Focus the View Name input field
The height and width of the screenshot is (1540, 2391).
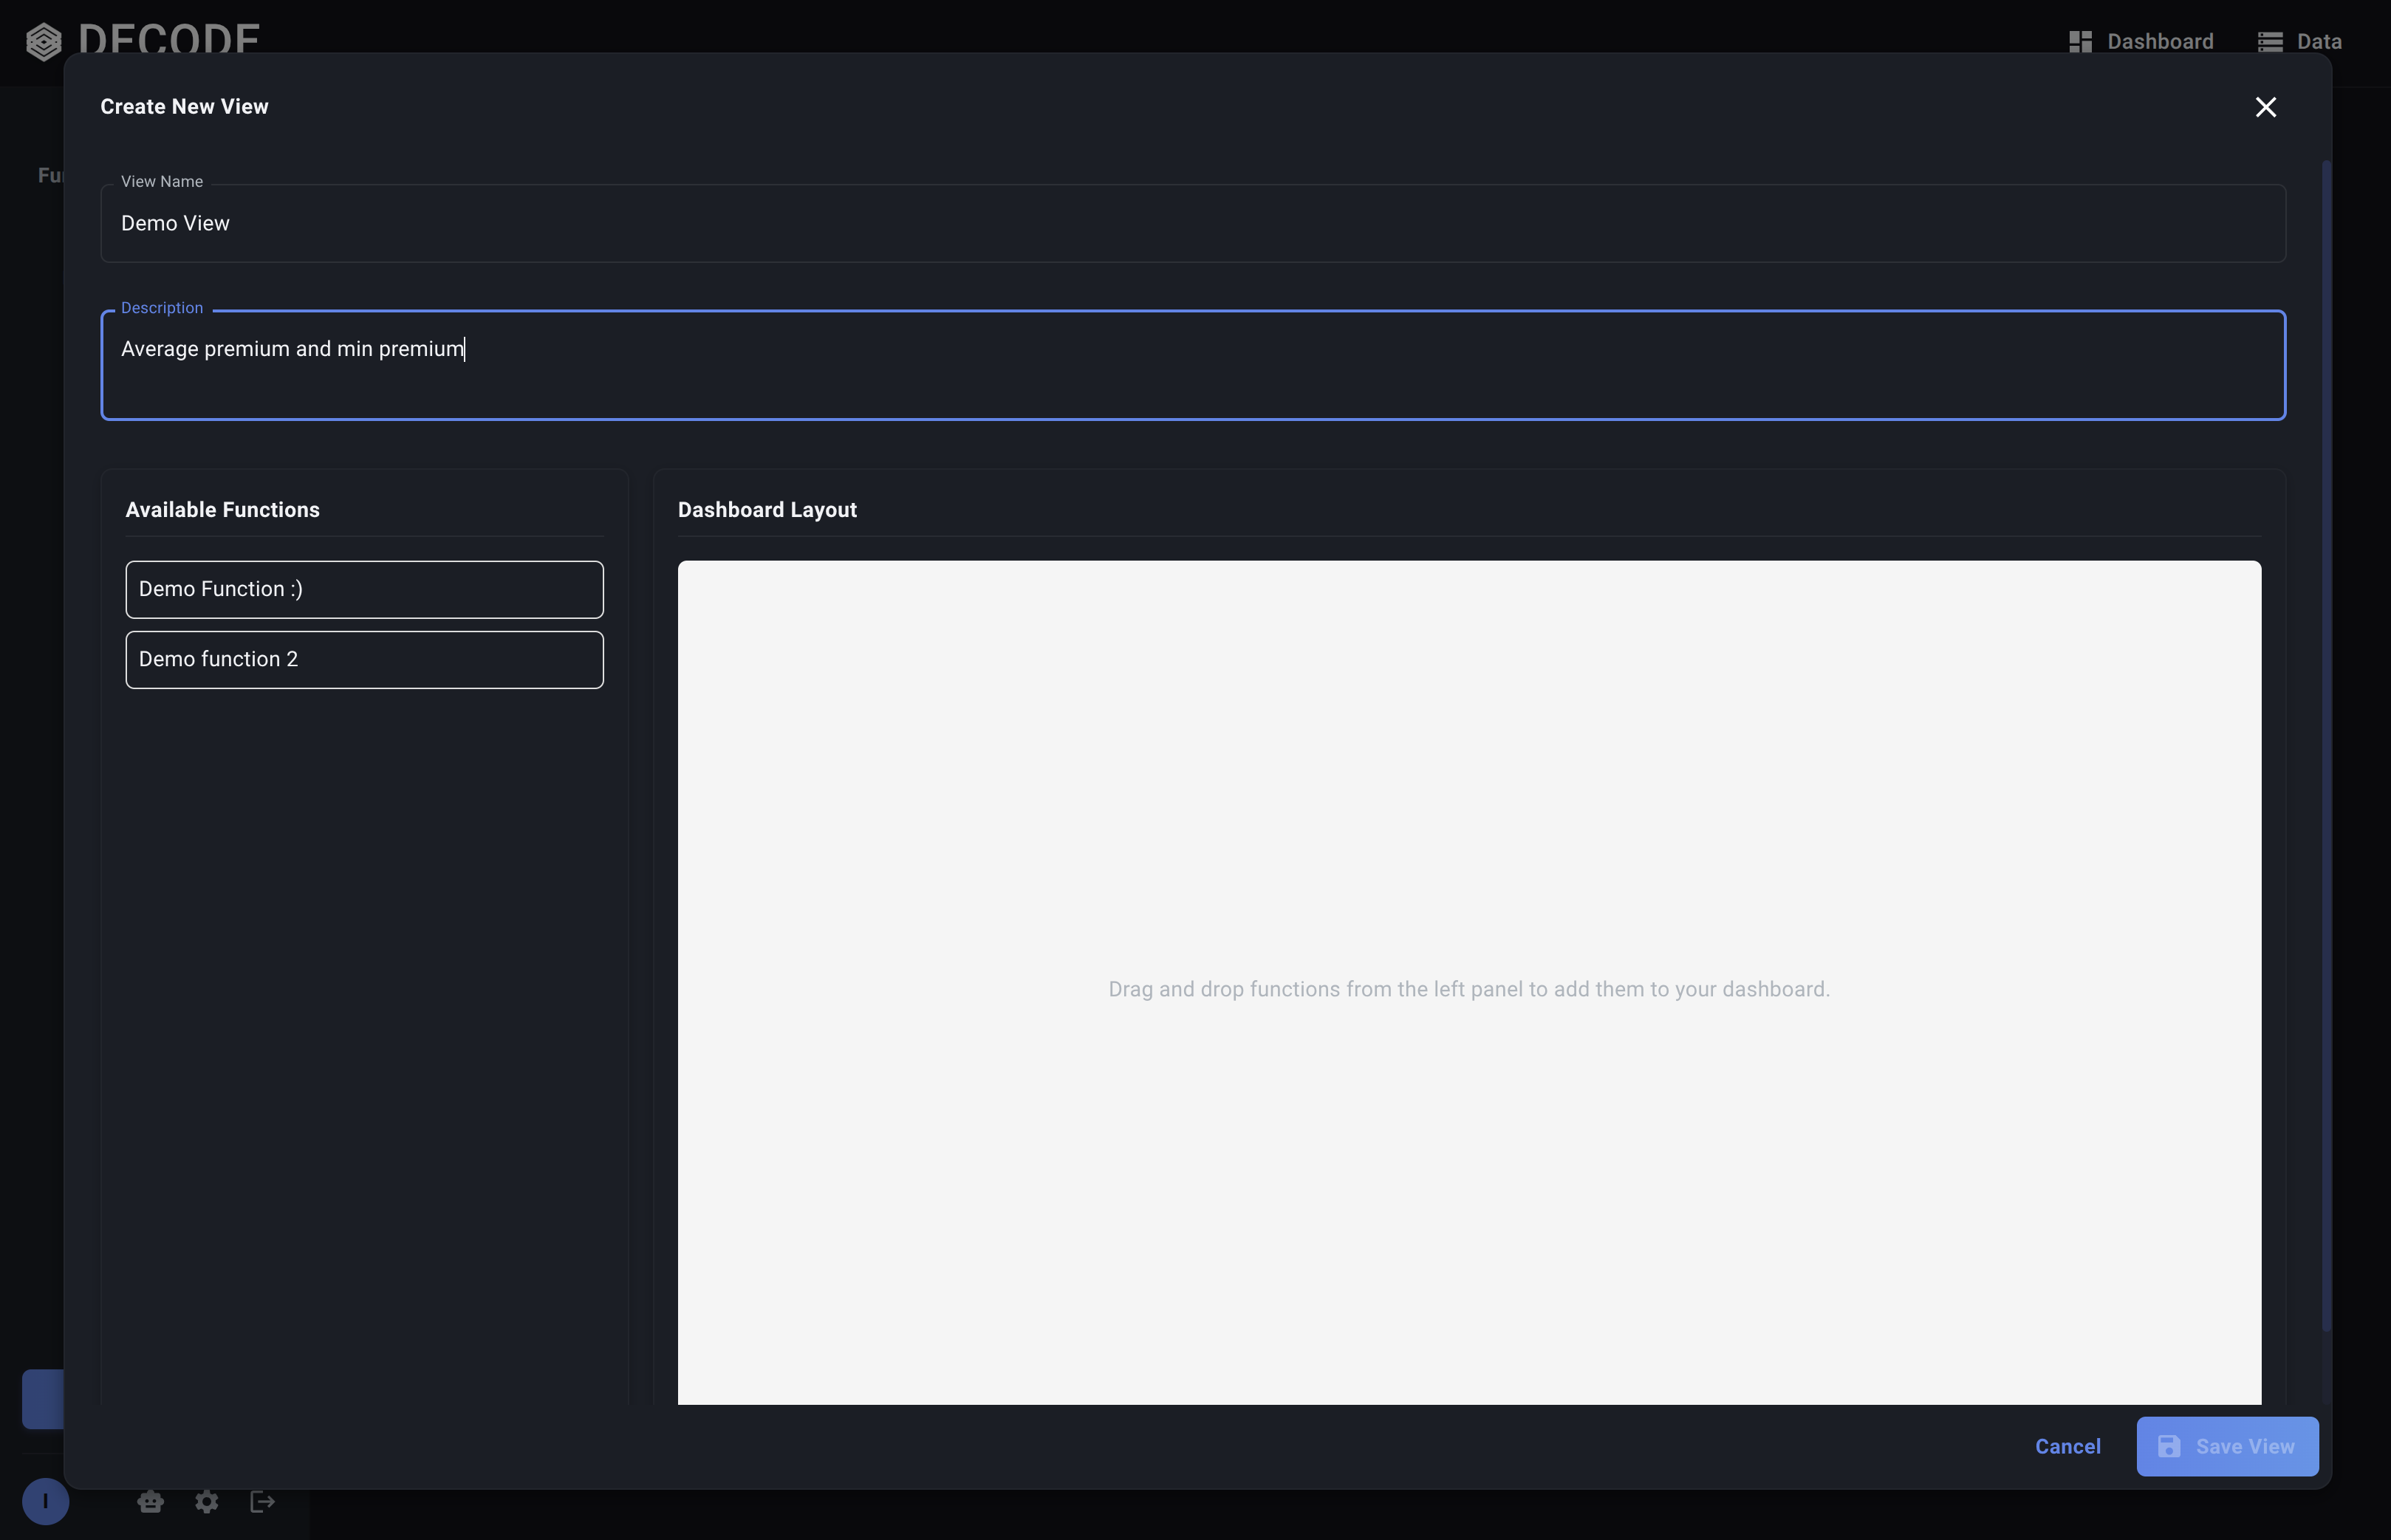pos(1192,223)
